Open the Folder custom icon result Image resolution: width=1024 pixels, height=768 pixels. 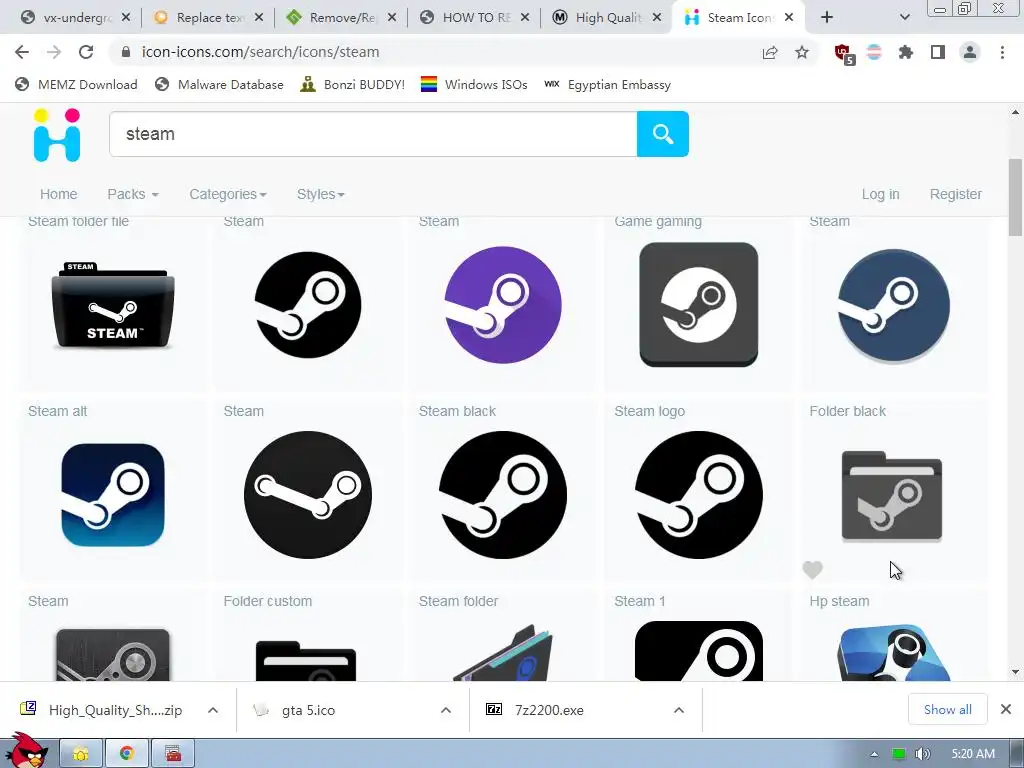pos(306,660)
